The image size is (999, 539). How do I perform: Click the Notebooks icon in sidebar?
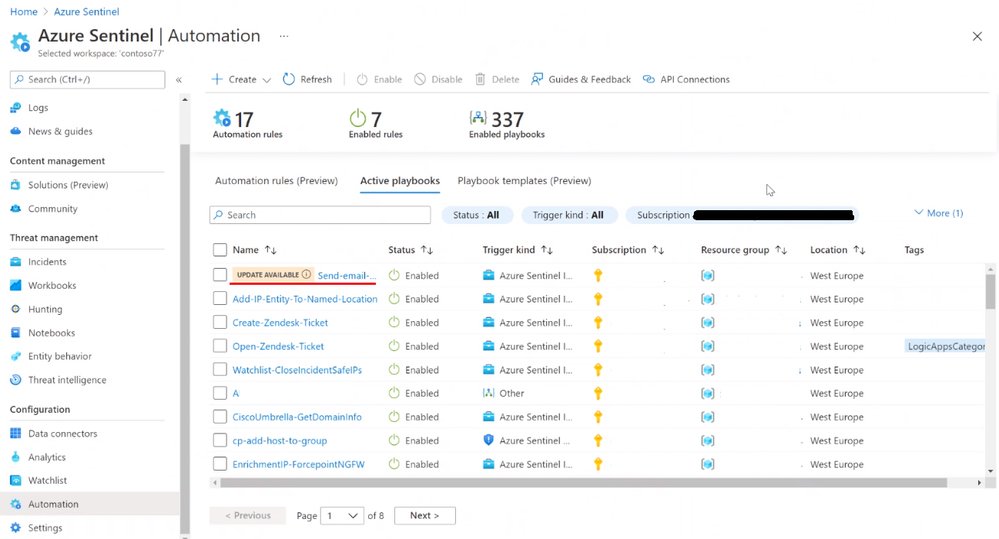pos(15,333)
